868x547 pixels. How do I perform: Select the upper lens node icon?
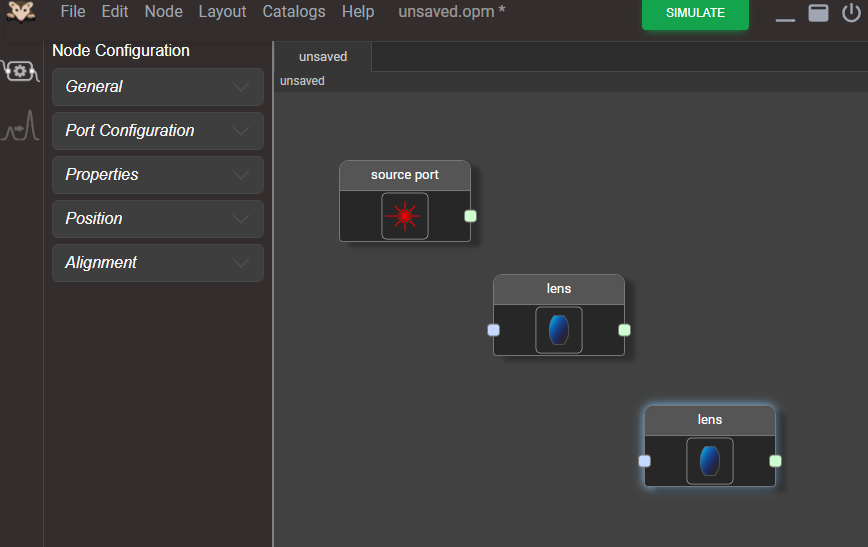(x=559, y=330)
